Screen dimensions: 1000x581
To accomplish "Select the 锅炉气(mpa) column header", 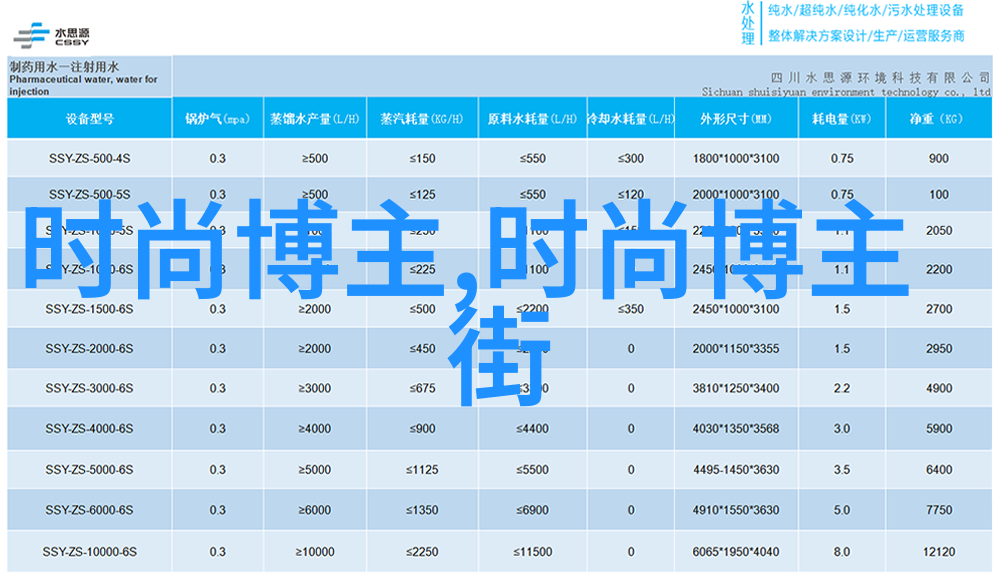I will tap(217, 119).
